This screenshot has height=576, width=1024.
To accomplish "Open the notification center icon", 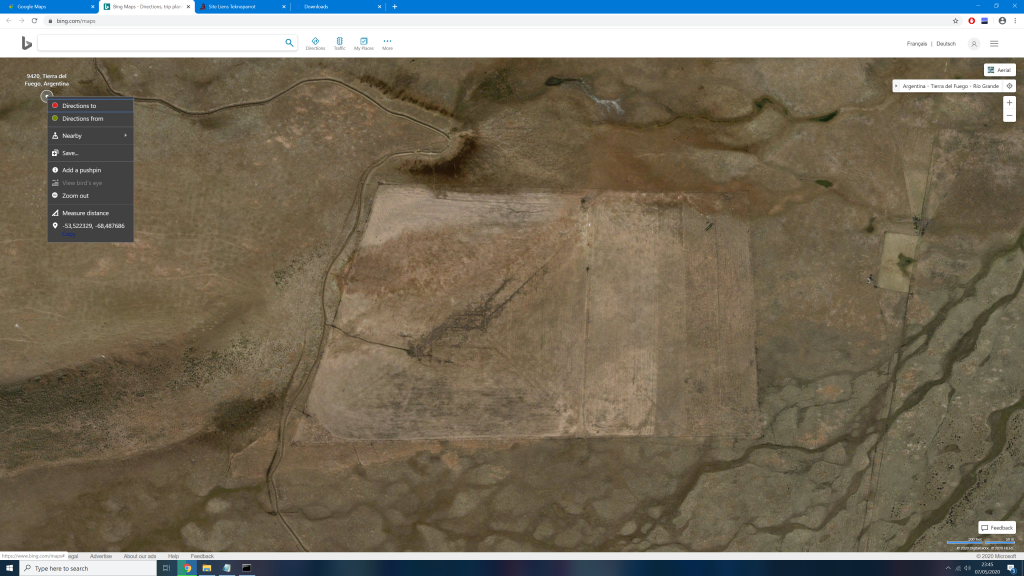I will point(1011,568).
